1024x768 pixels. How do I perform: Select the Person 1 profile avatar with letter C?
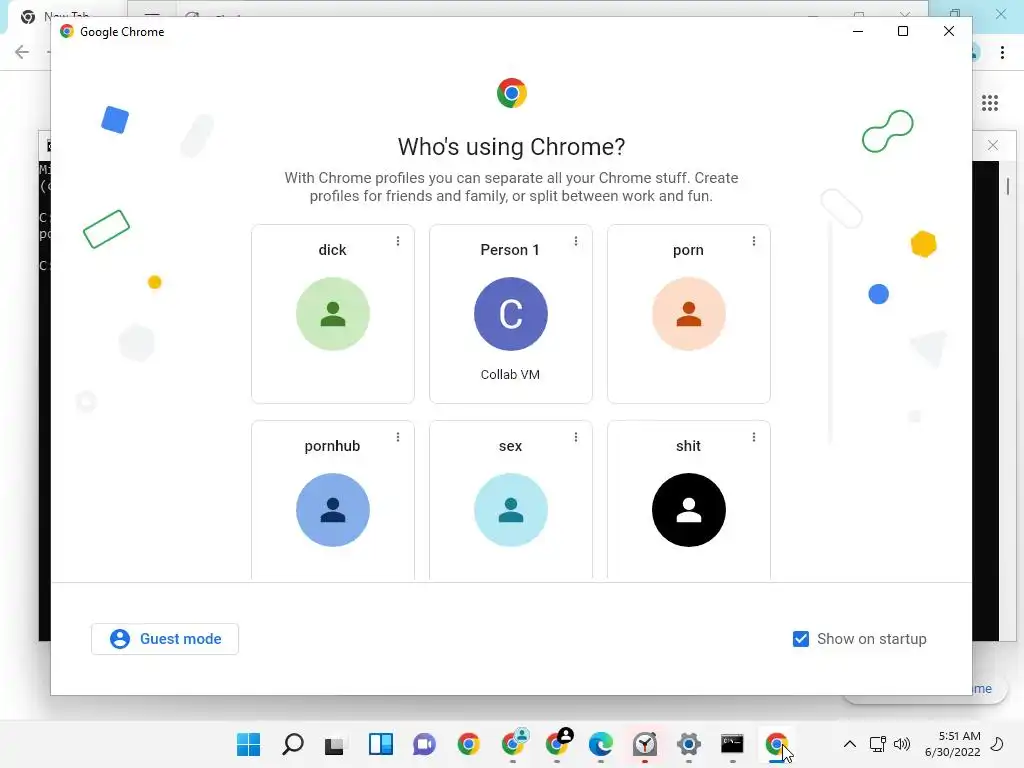[511, 314]
